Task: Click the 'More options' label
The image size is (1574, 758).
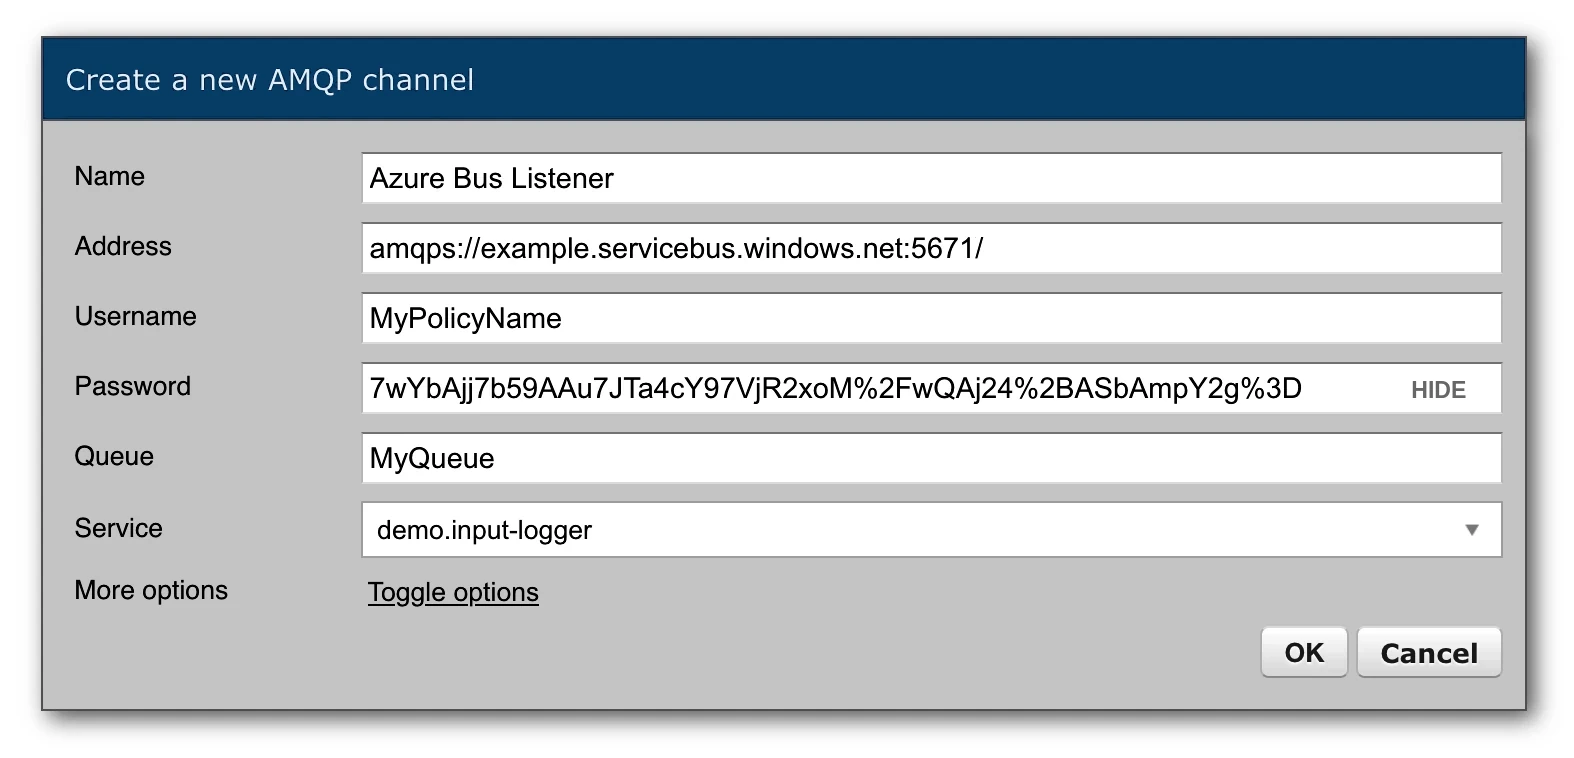Action: (151, 591)
